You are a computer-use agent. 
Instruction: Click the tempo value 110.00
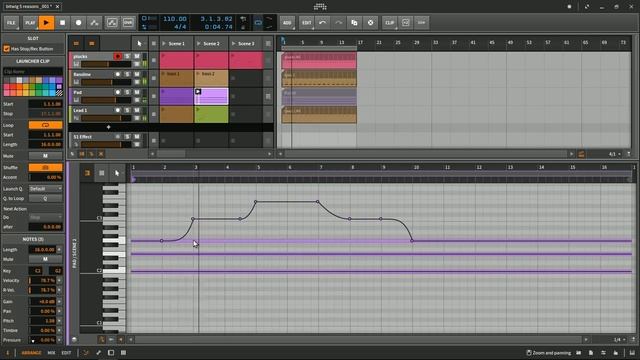[x=175, y=19]
